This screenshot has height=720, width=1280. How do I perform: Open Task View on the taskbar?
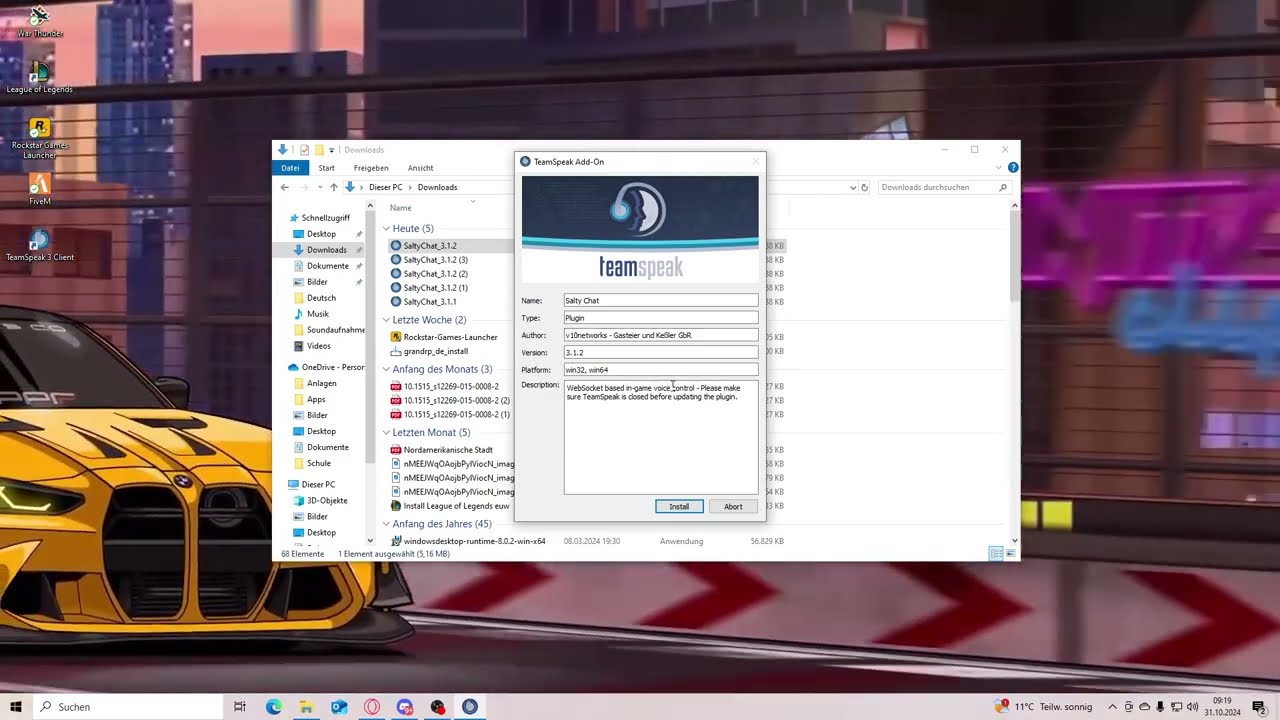(240, 707)
